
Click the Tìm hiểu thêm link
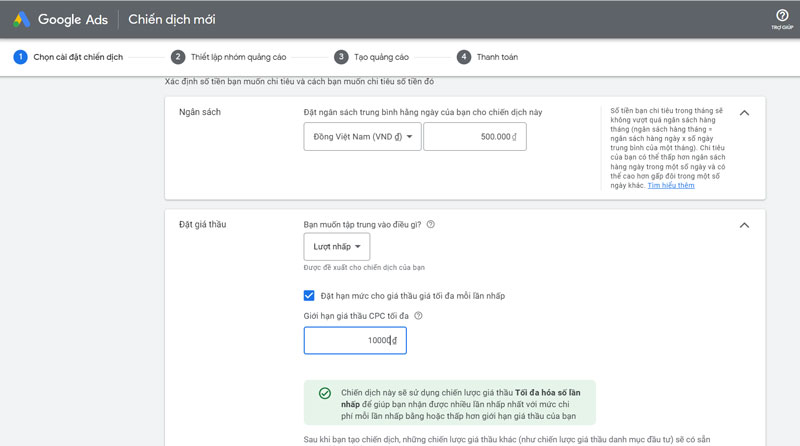[670, 186]
